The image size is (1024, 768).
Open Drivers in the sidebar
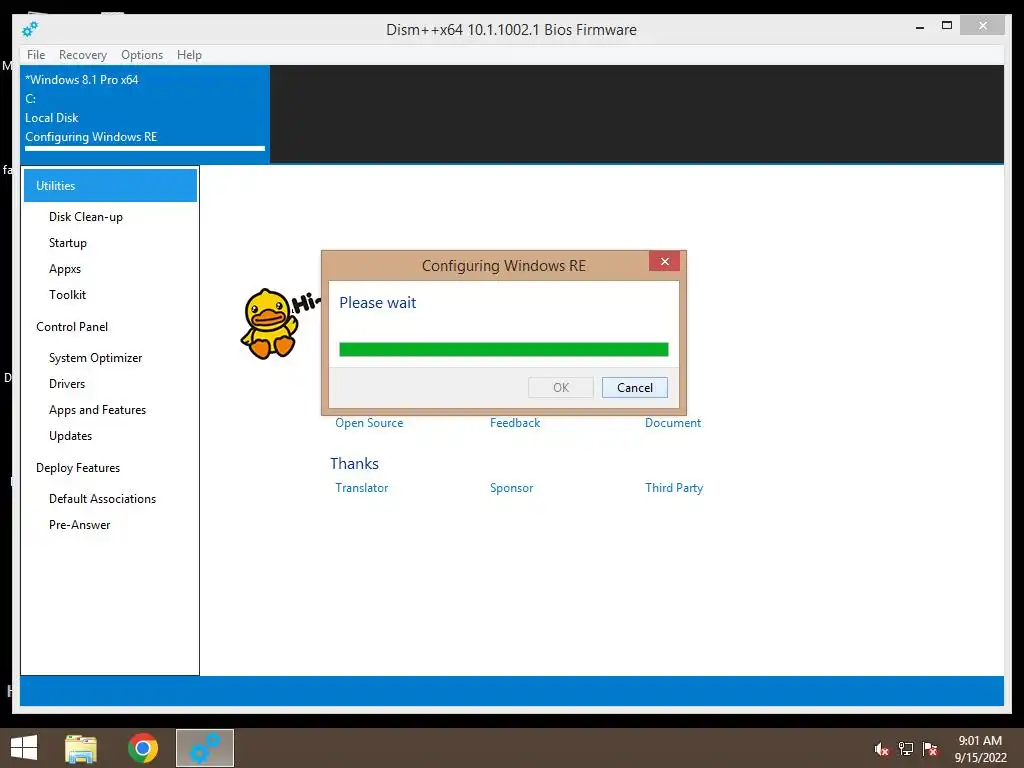coord(67,384)
